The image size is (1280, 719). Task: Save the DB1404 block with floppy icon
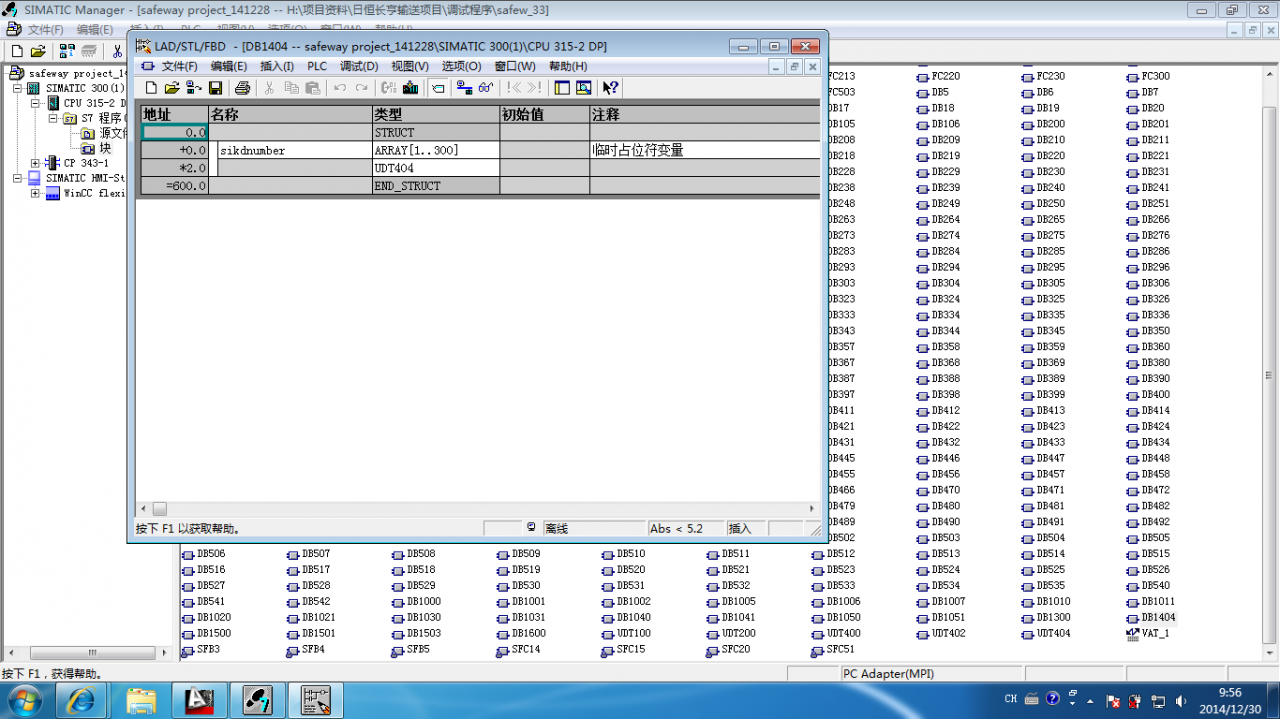click(215, 88)
